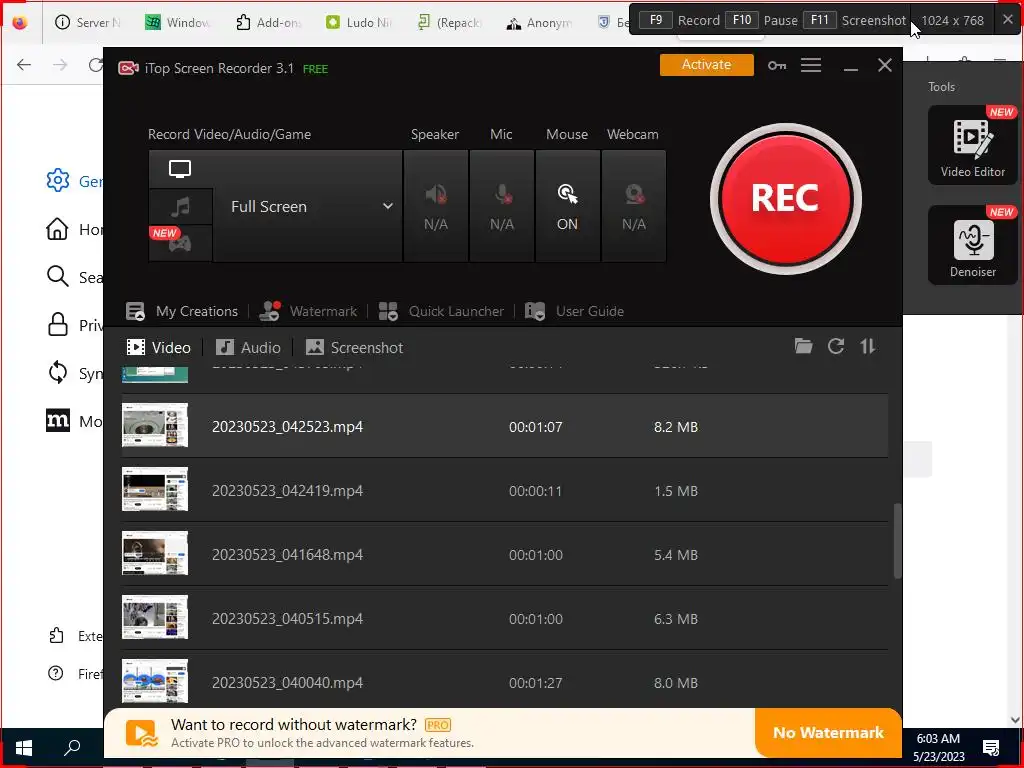The width and height of the screenshot is (1024, 768).
Task: Open Firefox Home settings house icon
Action: (57, 229)
